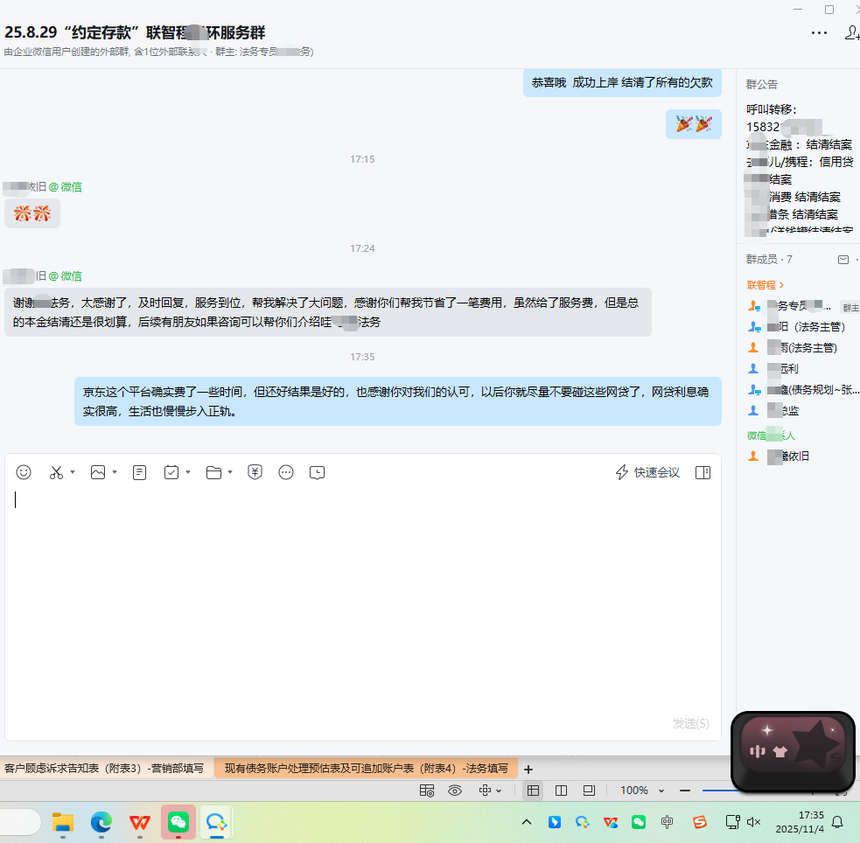Click into the message input box

tap(360, 600)
